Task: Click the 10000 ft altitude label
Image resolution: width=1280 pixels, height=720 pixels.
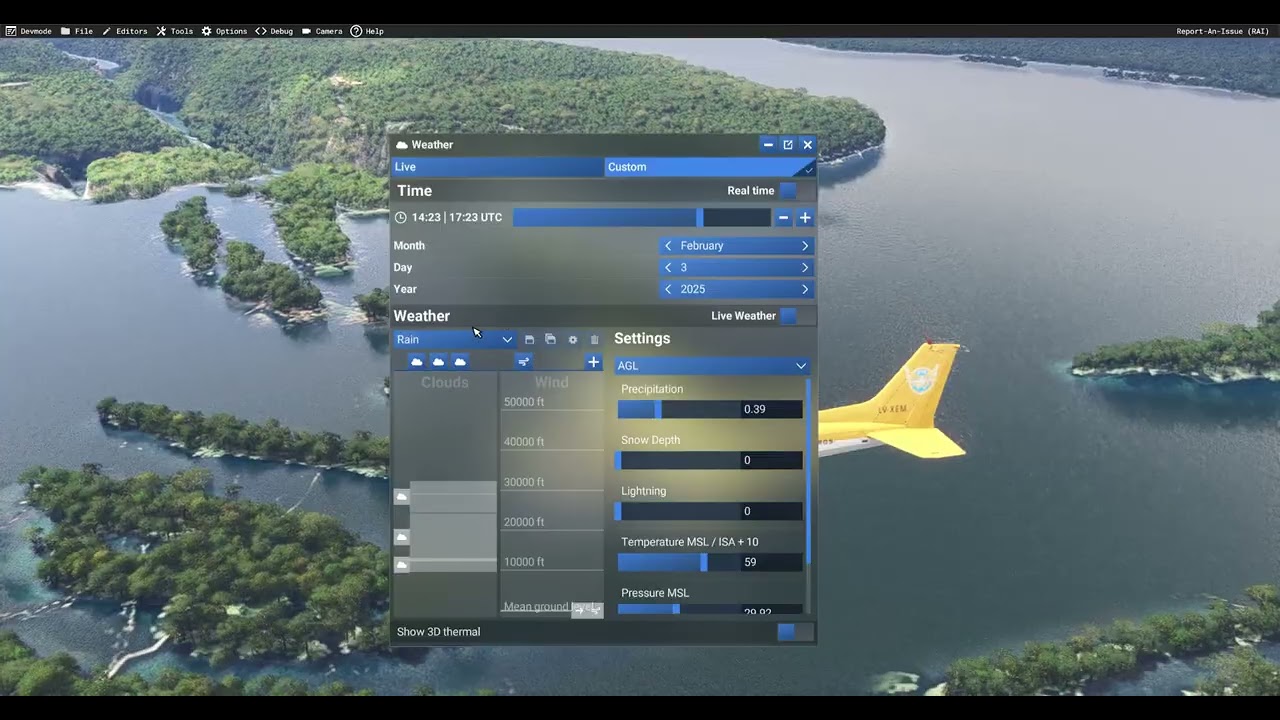Action: coord(524,562)
